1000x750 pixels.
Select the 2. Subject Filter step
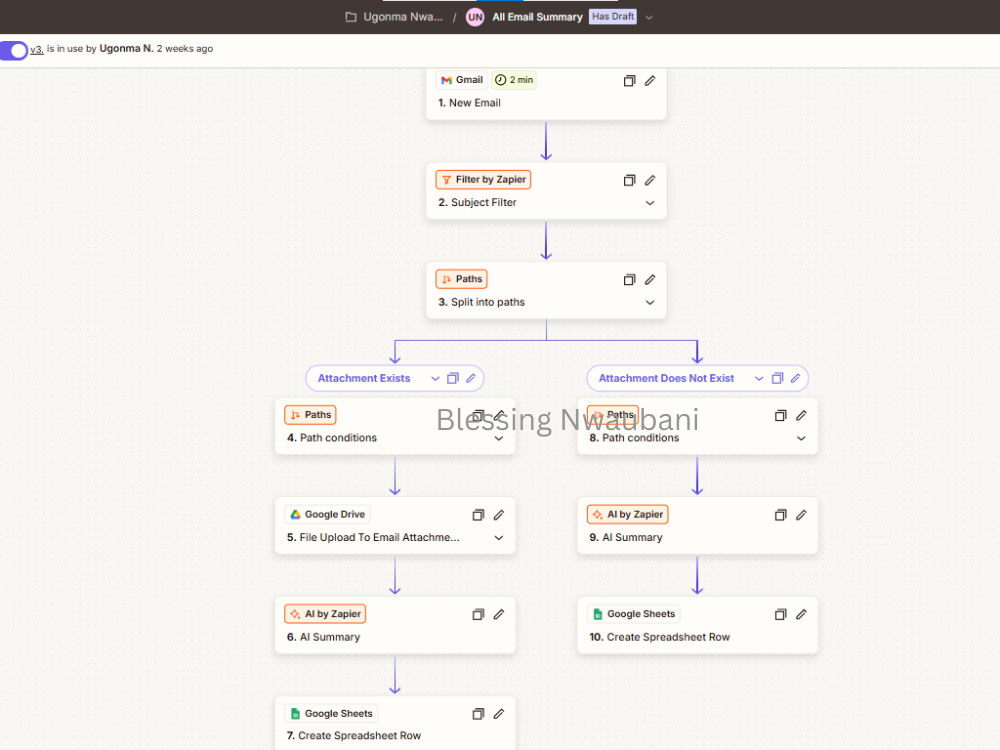(546, 191)
